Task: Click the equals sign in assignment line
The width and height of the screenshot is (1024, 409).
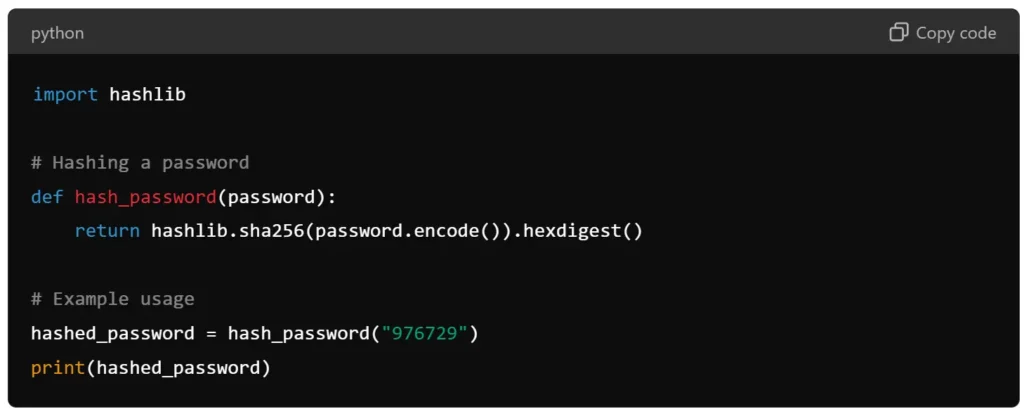Action: click(x=211, y=334)
